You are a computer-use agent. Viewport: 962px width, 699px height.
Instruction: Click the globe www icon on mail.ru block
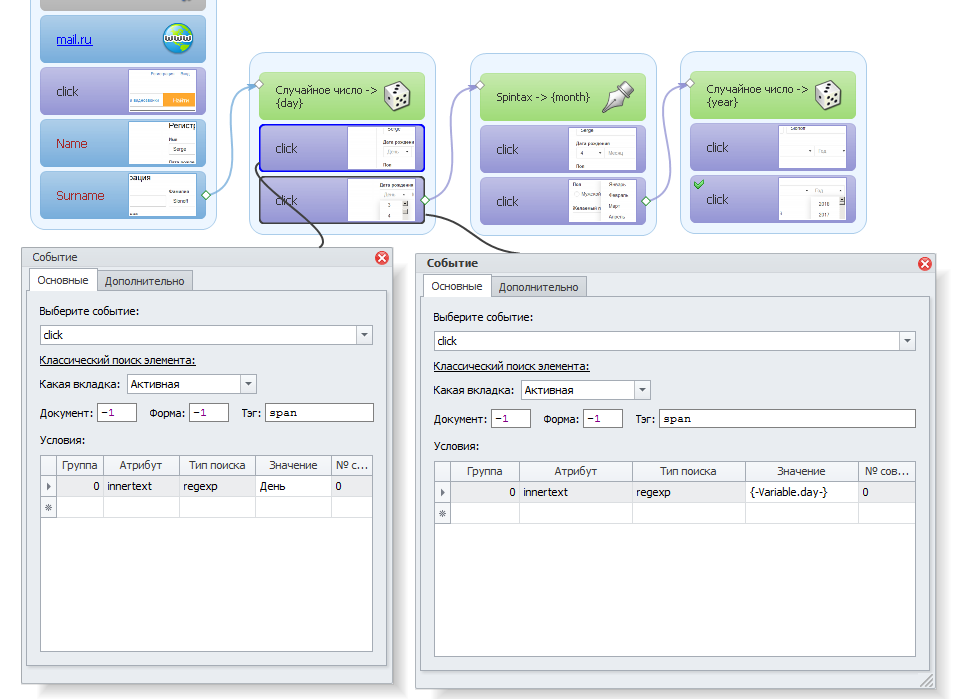coord(178,38)
